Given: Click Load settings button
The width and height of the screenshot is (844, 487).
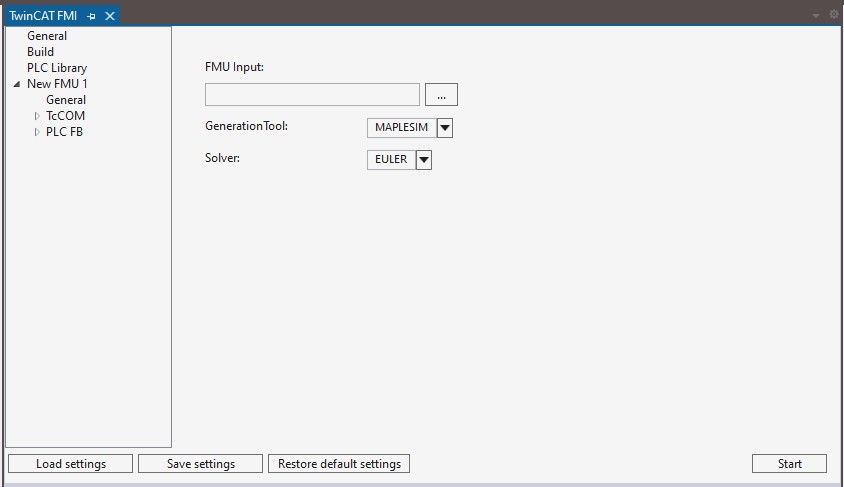Looking at the screenshot, I should click(71, 464).
